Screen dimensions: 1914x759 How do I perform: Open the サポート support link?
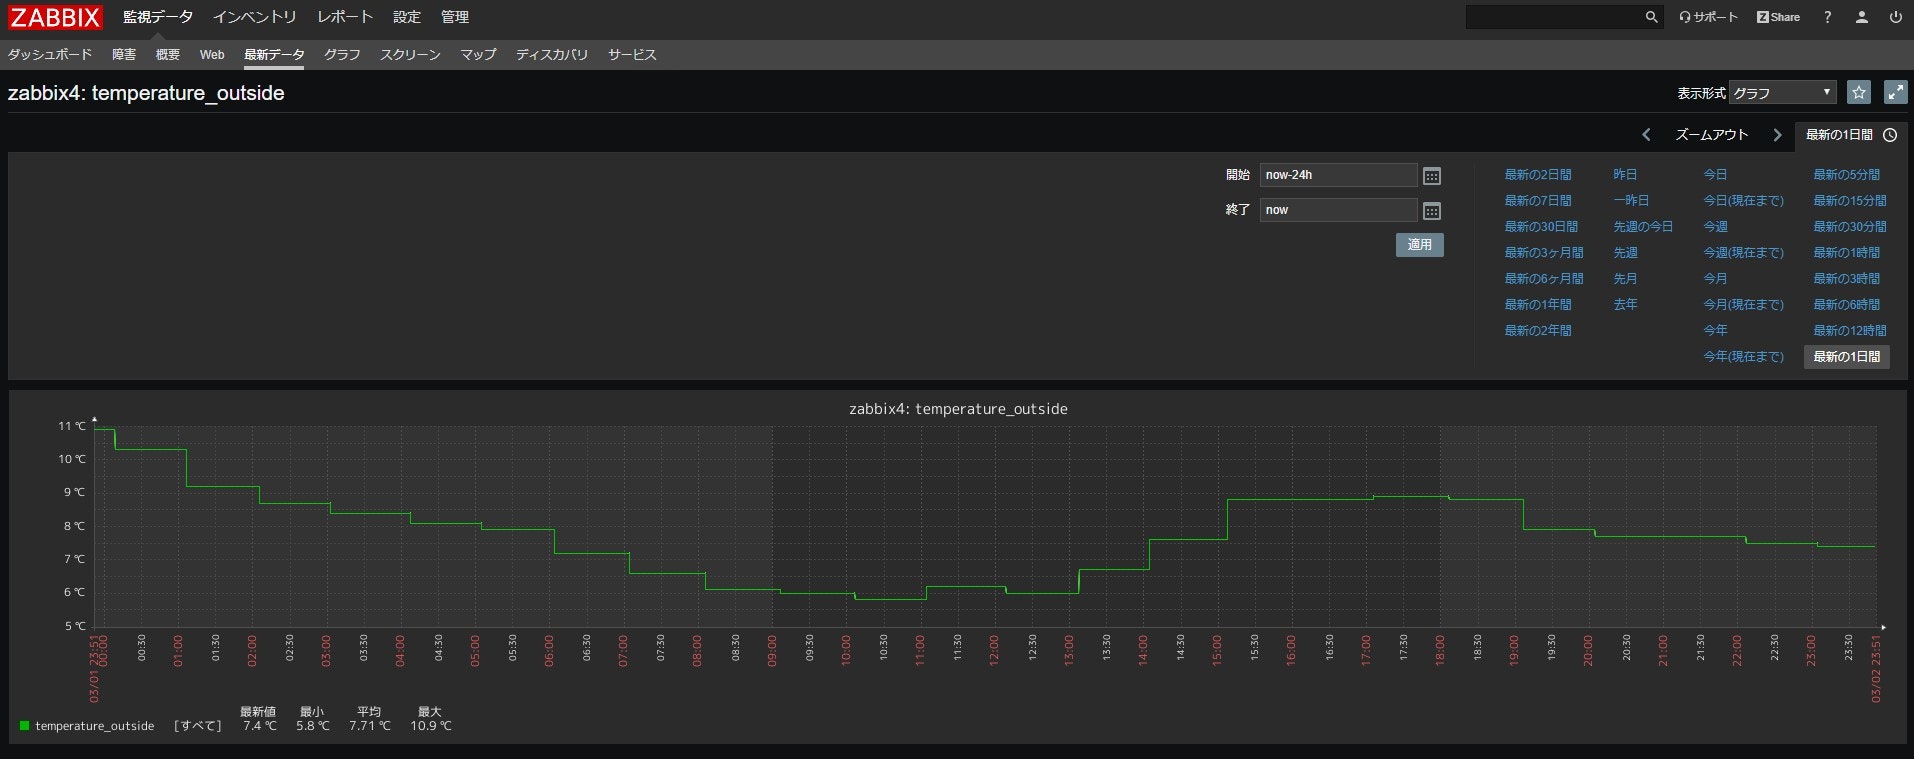pyautogui.click(x=1708, y=17)
